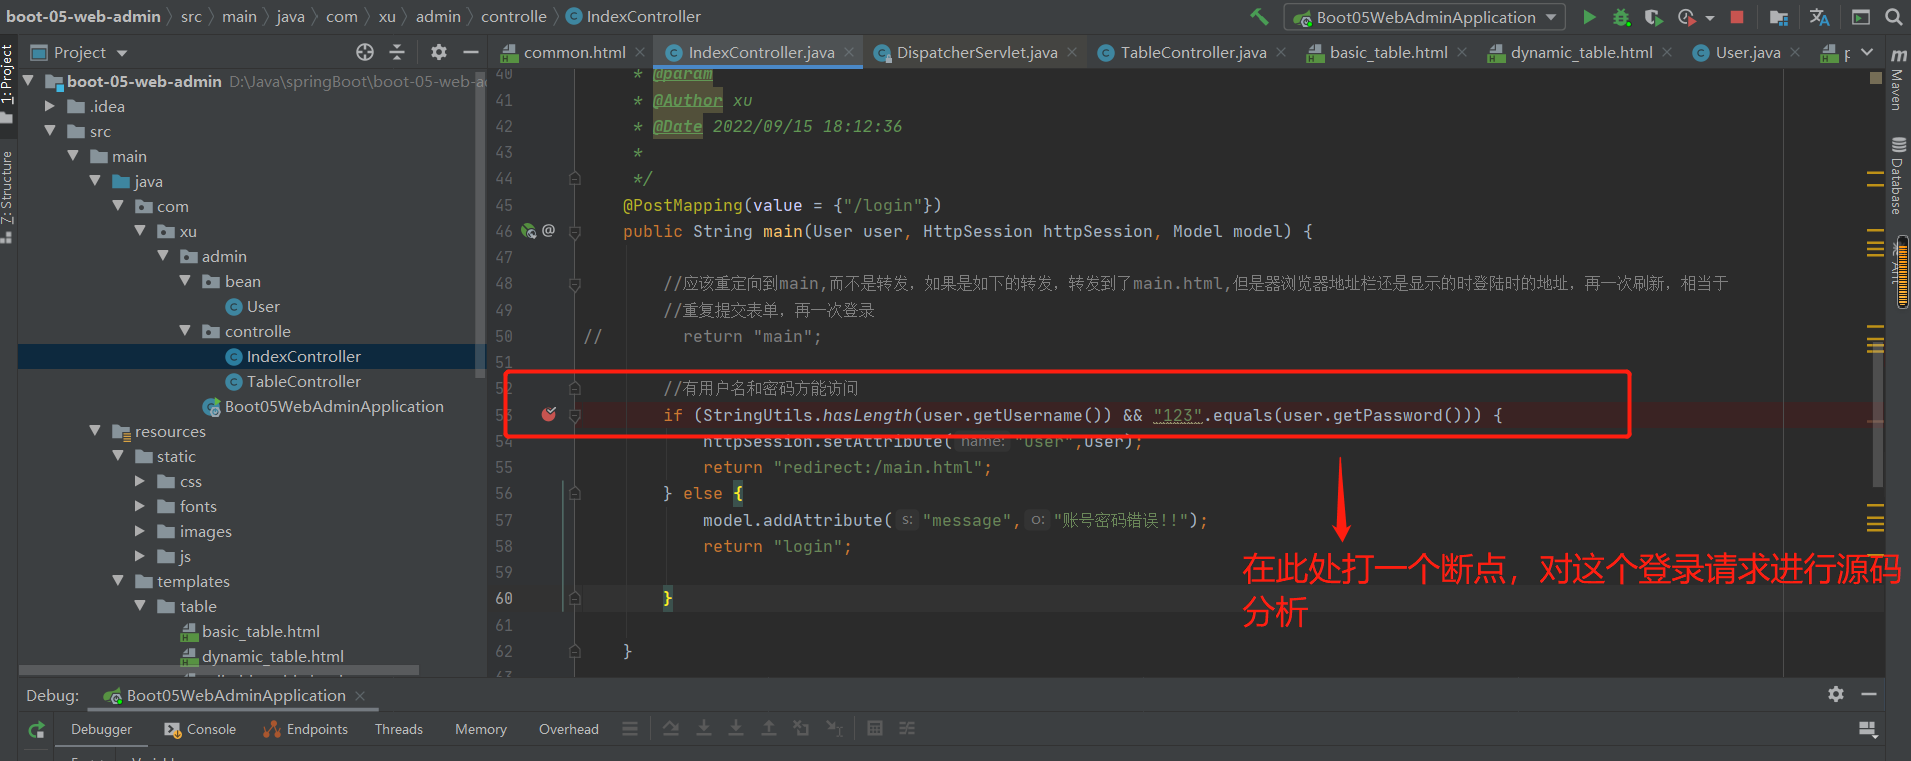1911x761 pixels.
Task: Open Maven side tool window
Action: click(1897, 79)
